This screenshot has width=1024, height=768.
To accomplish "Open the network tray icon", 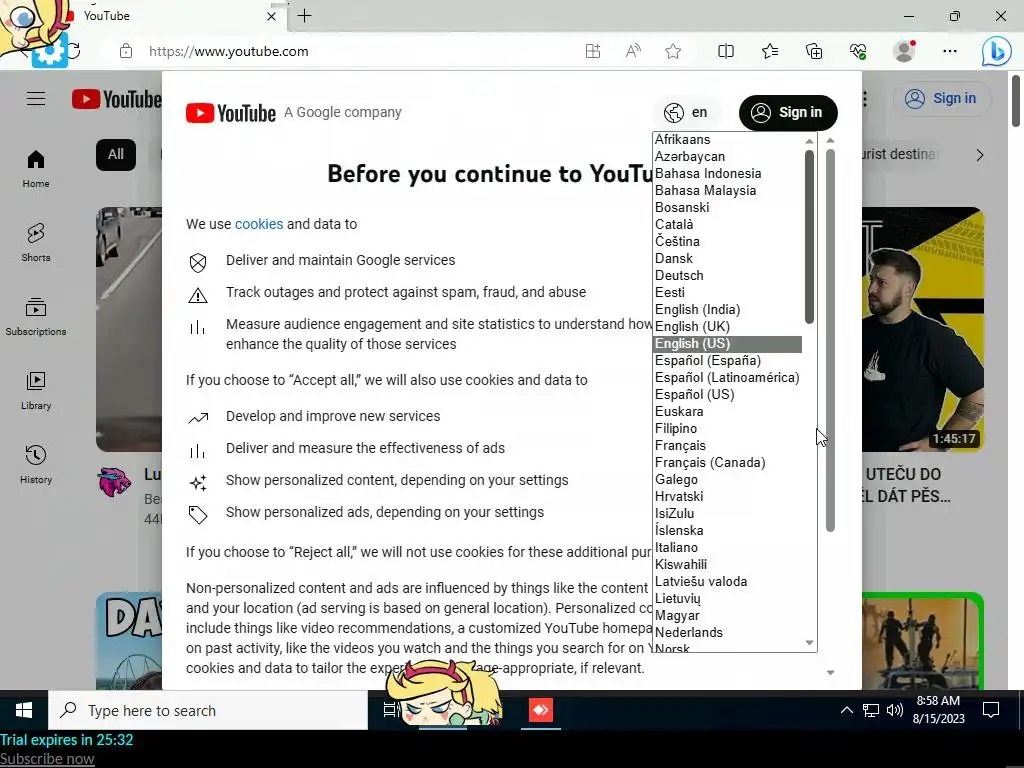I will tap(871, 710).
